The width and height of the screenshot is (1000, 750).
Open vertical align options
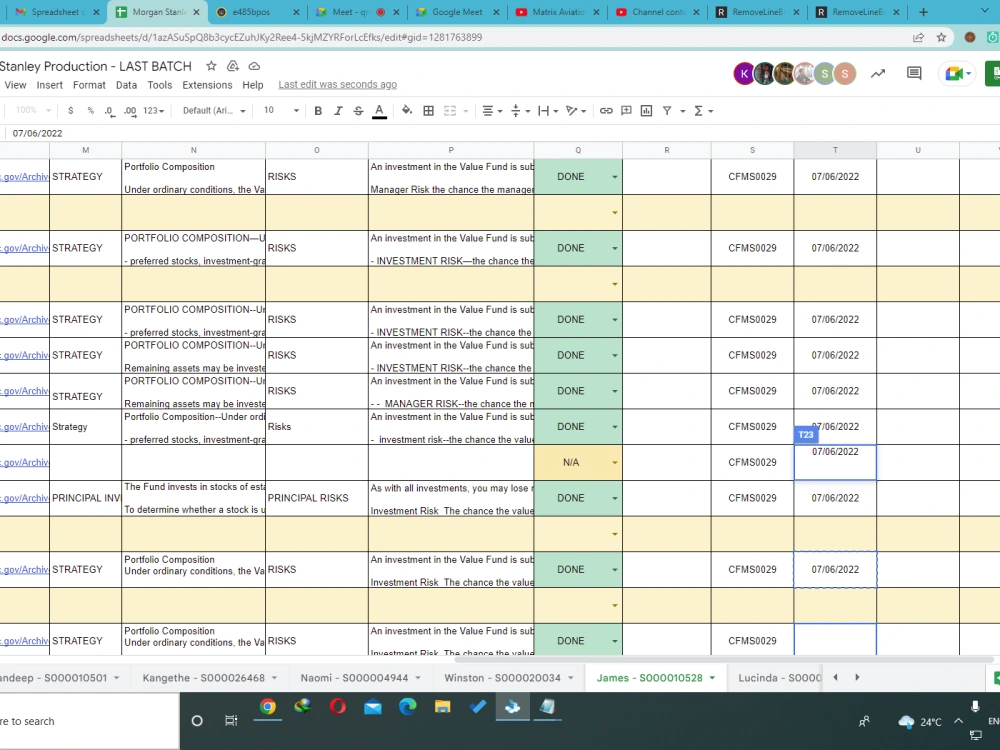[520, 111]
